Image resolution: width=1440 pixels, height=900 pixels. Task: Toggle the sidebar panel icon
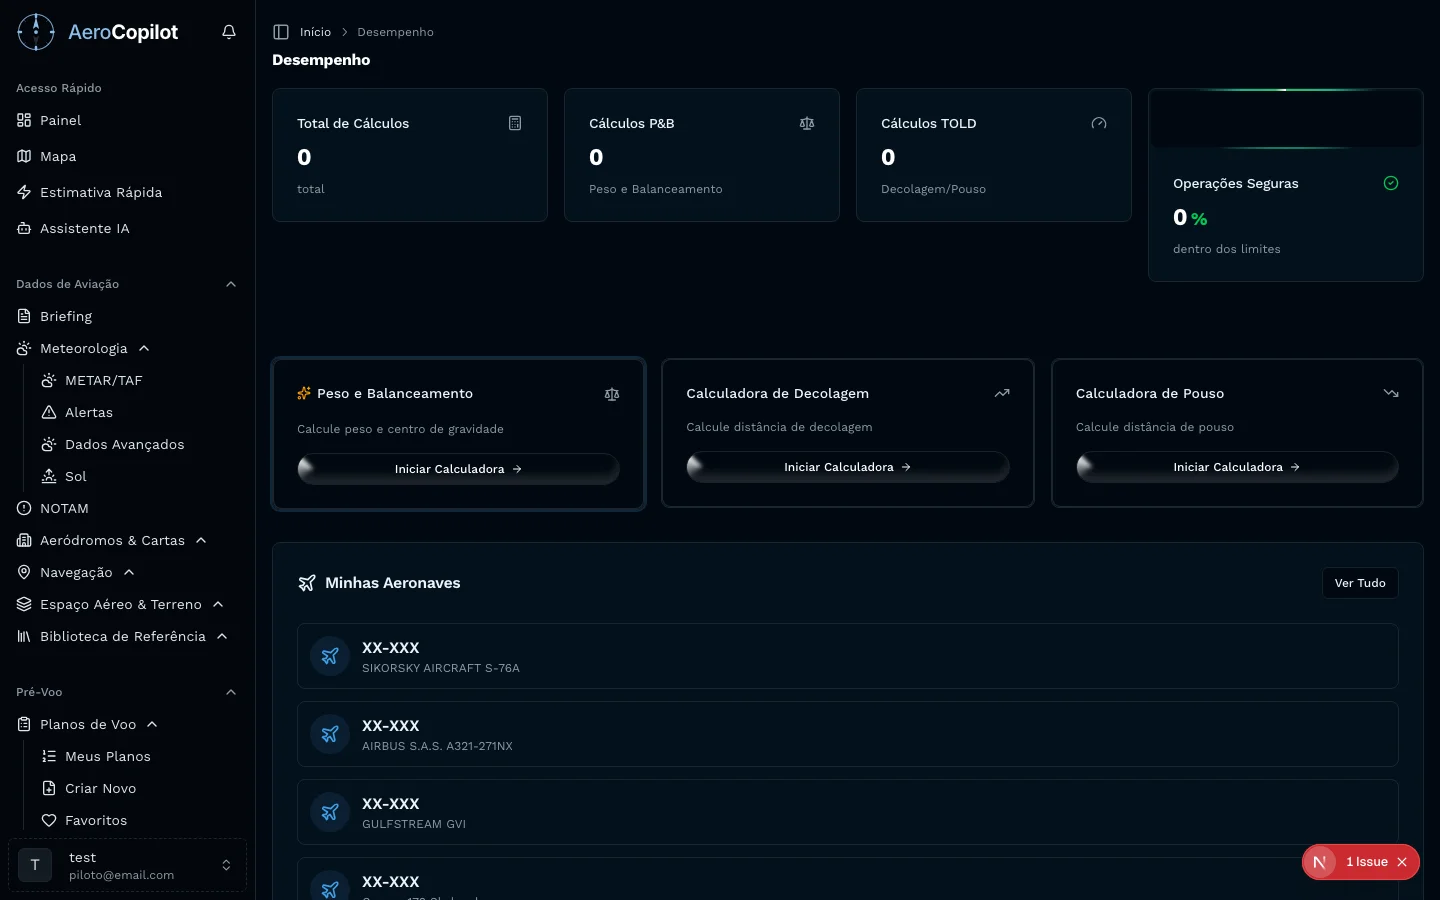pyautogui.click(x=281, y=32)
